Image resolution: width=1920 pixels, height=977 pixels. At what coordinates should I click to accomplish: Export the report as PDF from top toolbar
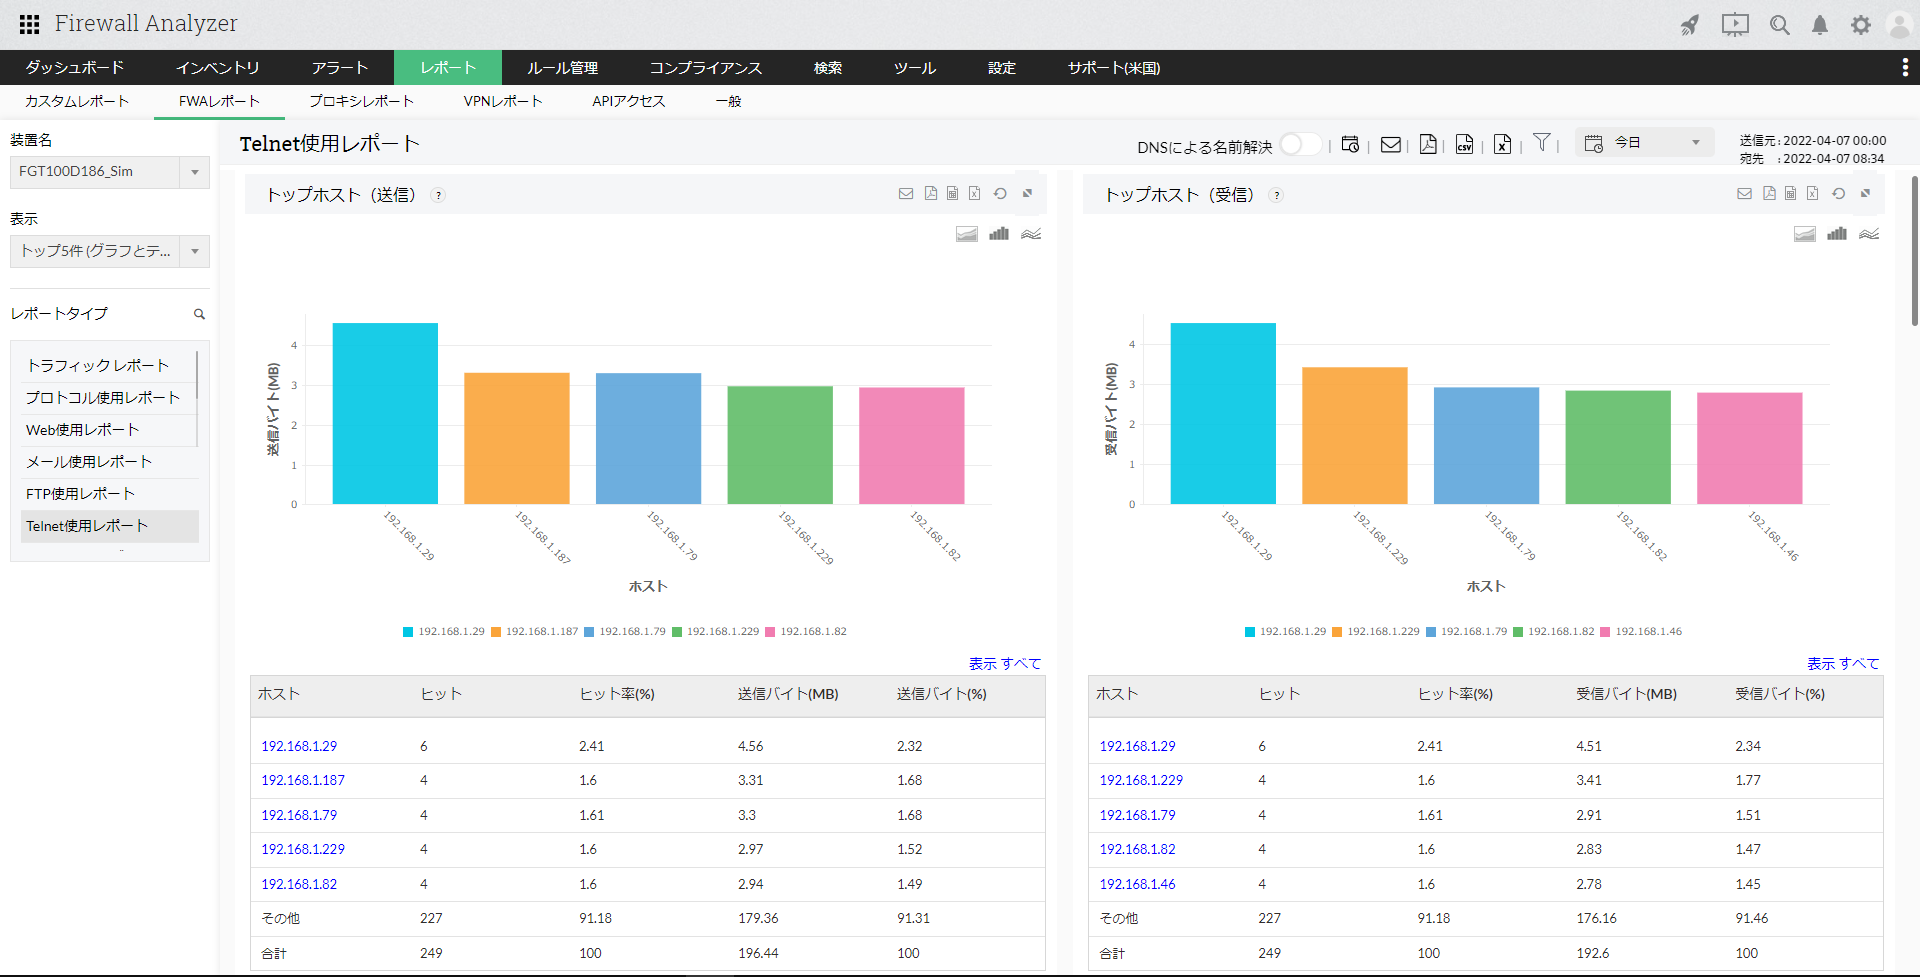(x=1428, y=145)
